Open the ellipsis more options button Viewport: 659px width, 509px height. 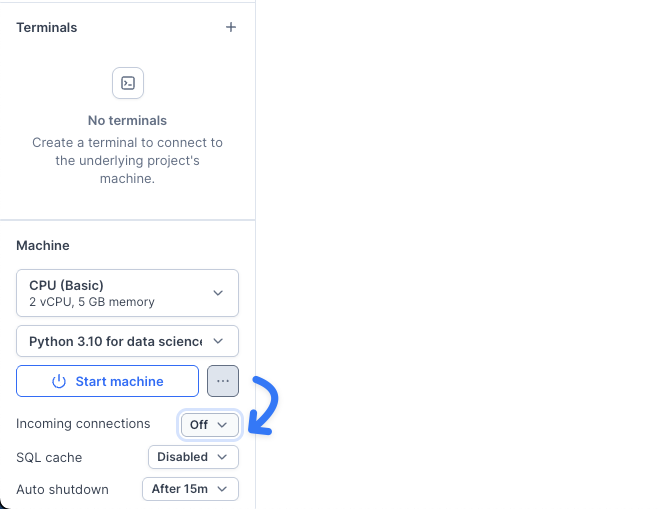click(223, 381)
